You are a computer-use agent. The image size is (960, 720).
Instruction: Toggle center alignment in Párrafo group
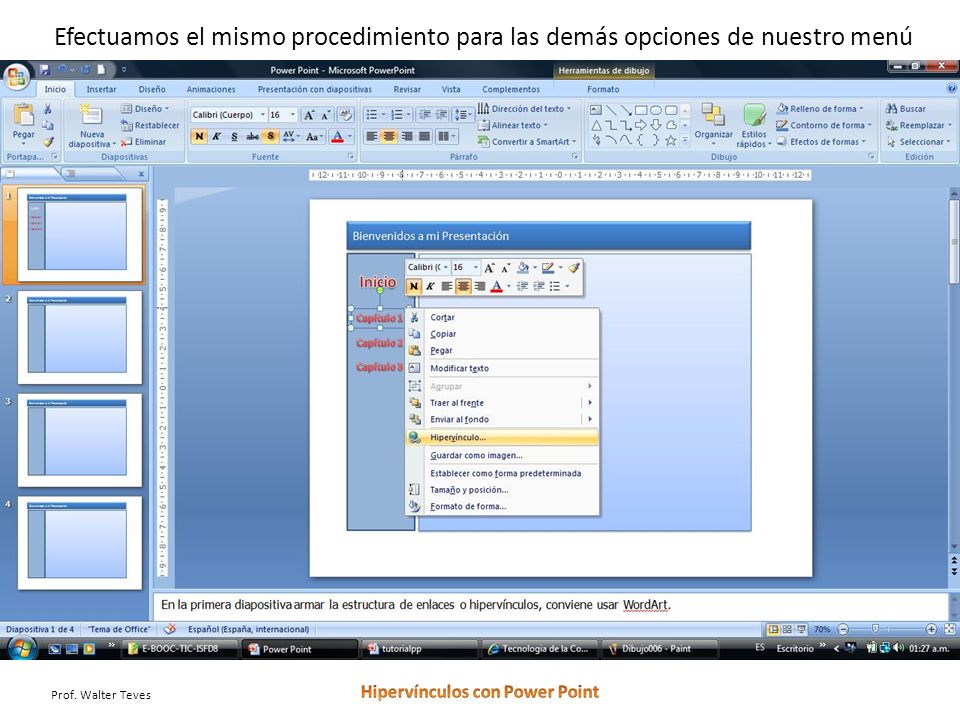click(389, 137)
